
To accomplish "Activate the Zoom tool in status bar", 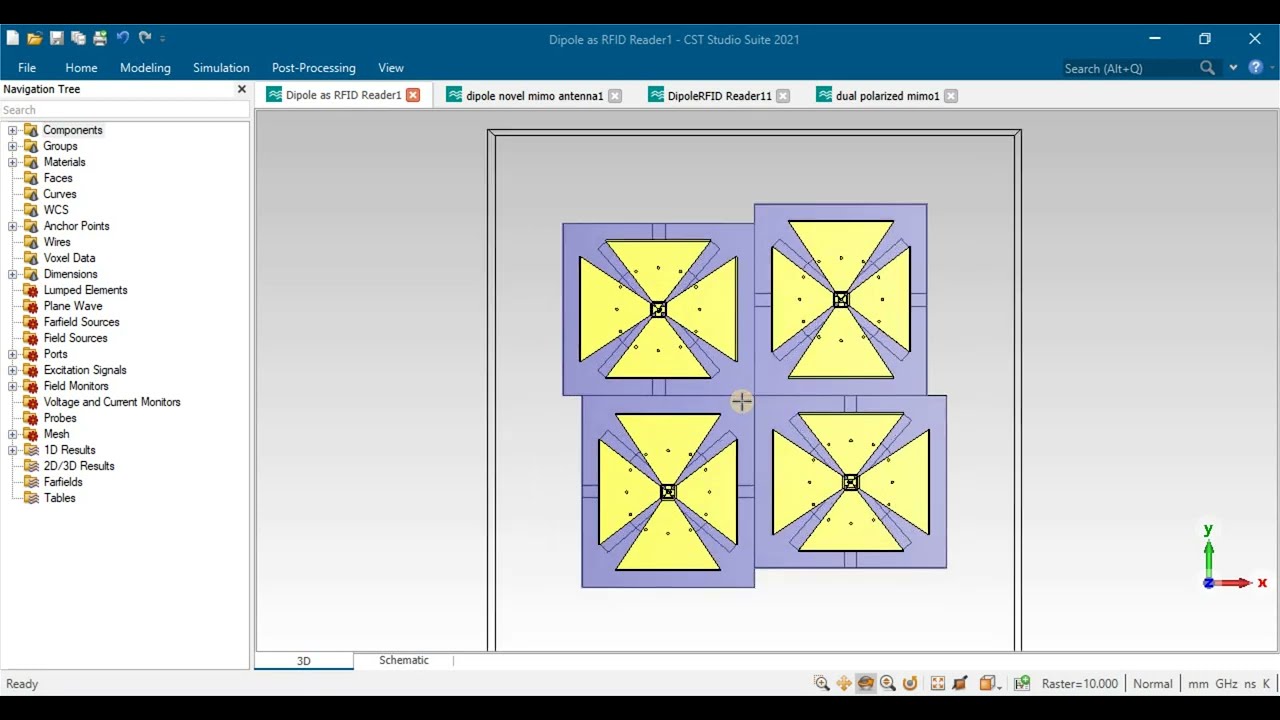I will [822, 684].
